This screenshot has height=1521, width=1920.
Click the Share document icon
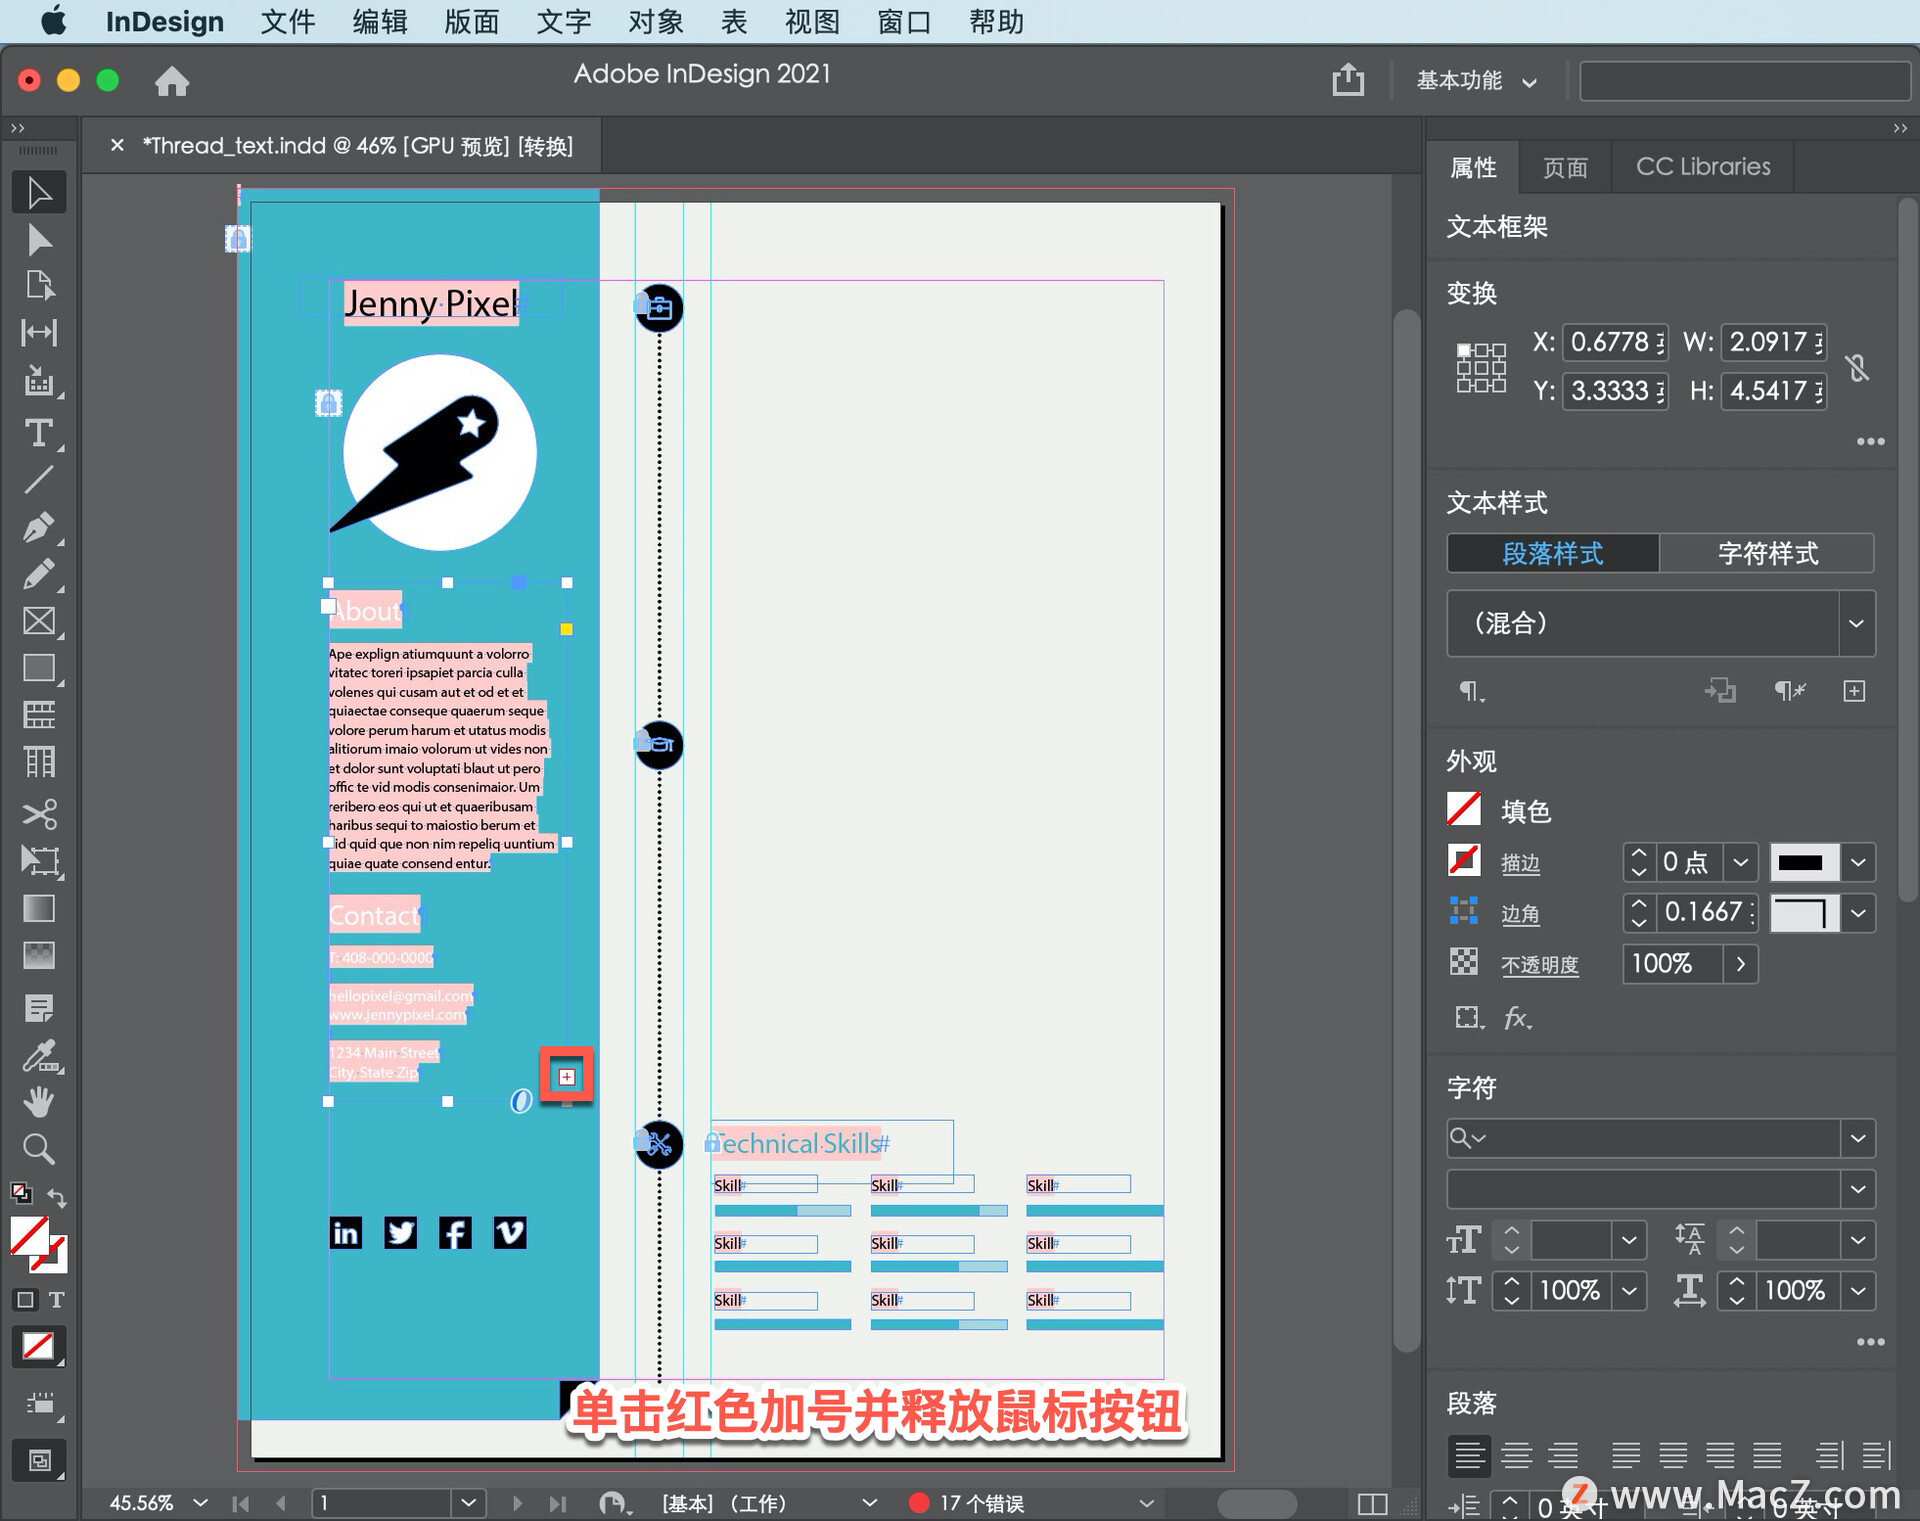point(1348,80)
